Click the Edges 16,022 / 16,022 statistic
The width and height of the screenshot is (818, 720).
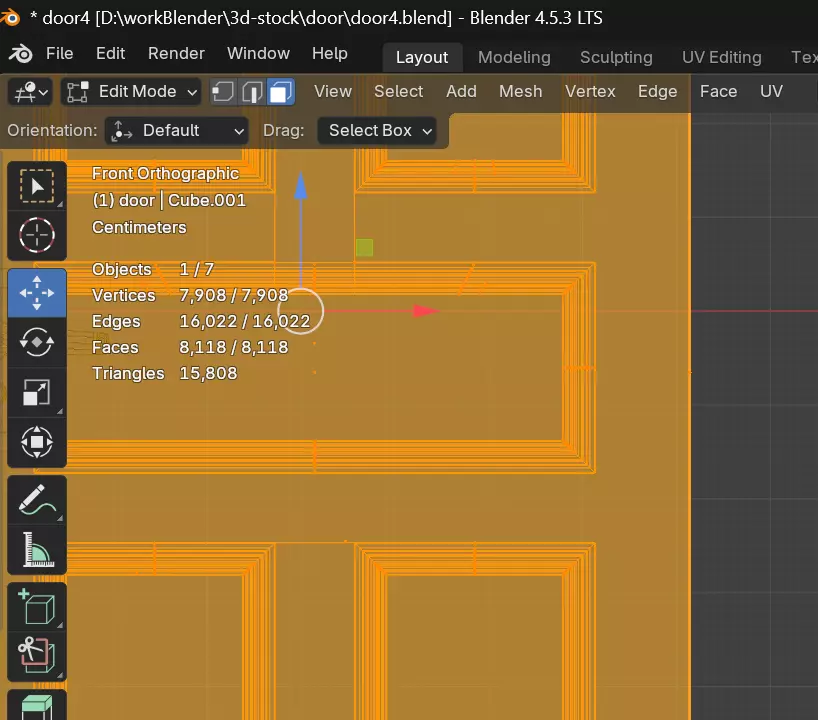point(201,321)
